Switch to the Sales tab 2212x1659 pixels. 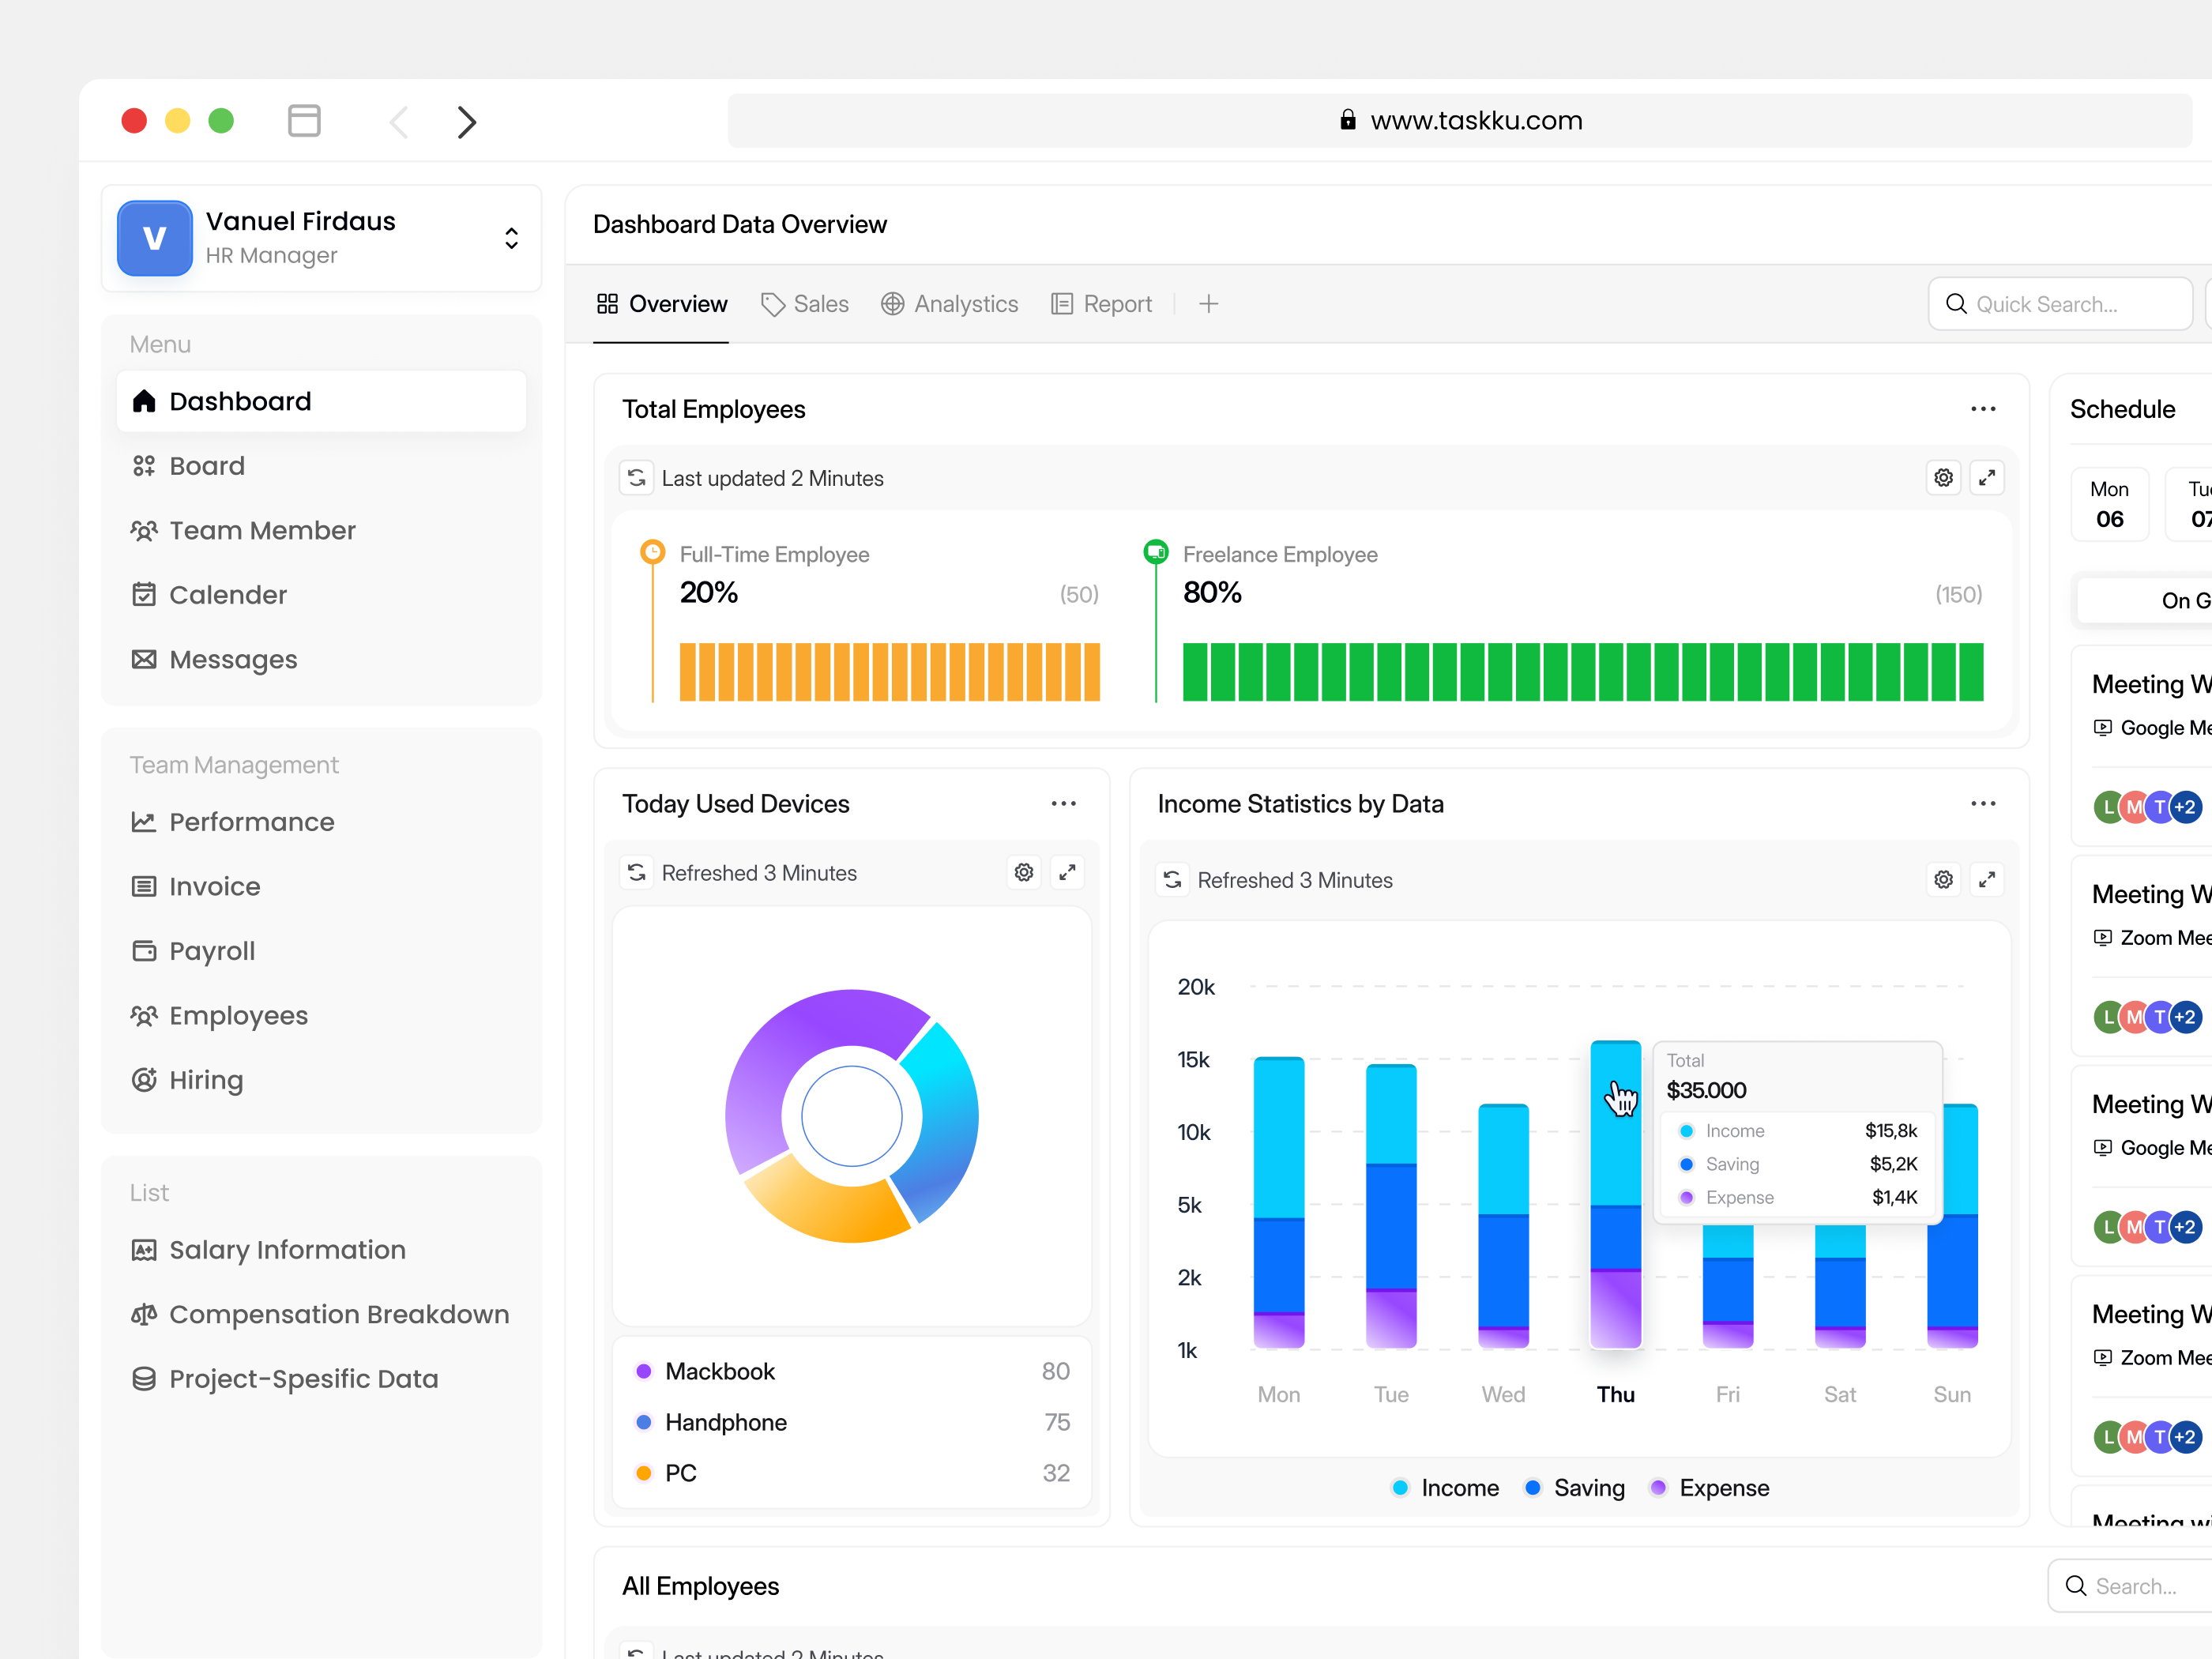[806, 304]
